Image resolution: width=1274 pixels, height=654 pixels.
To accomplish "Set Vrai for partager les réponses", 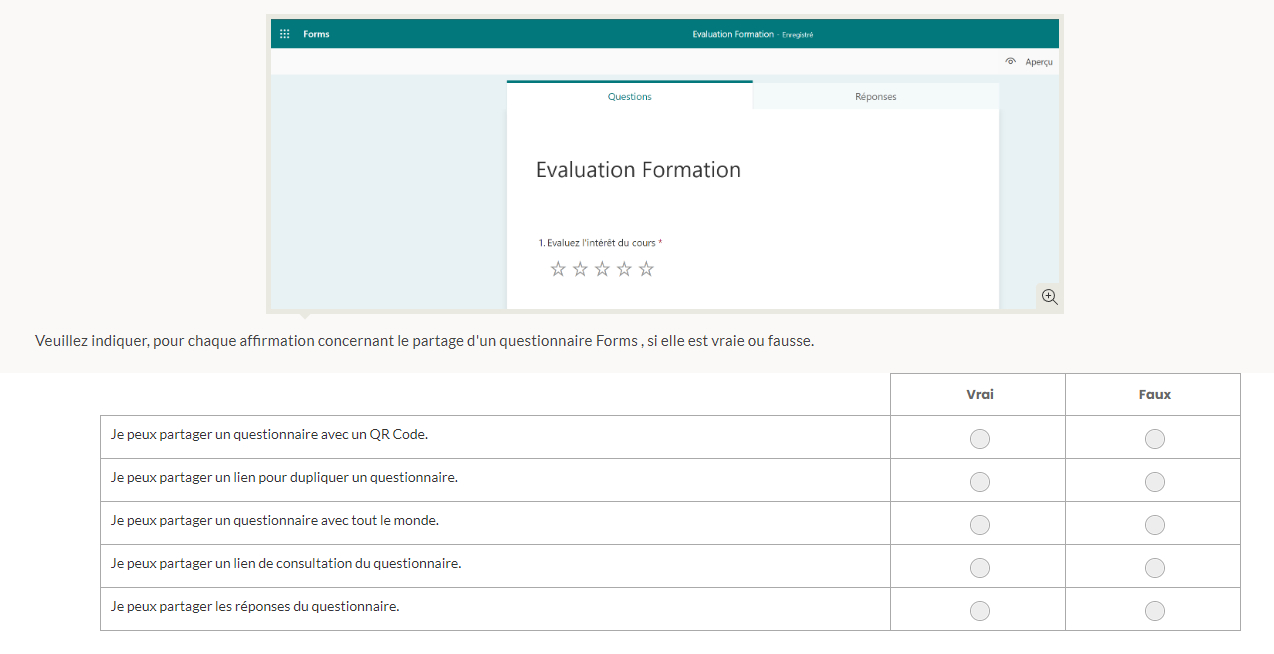I will click(980, 611).
